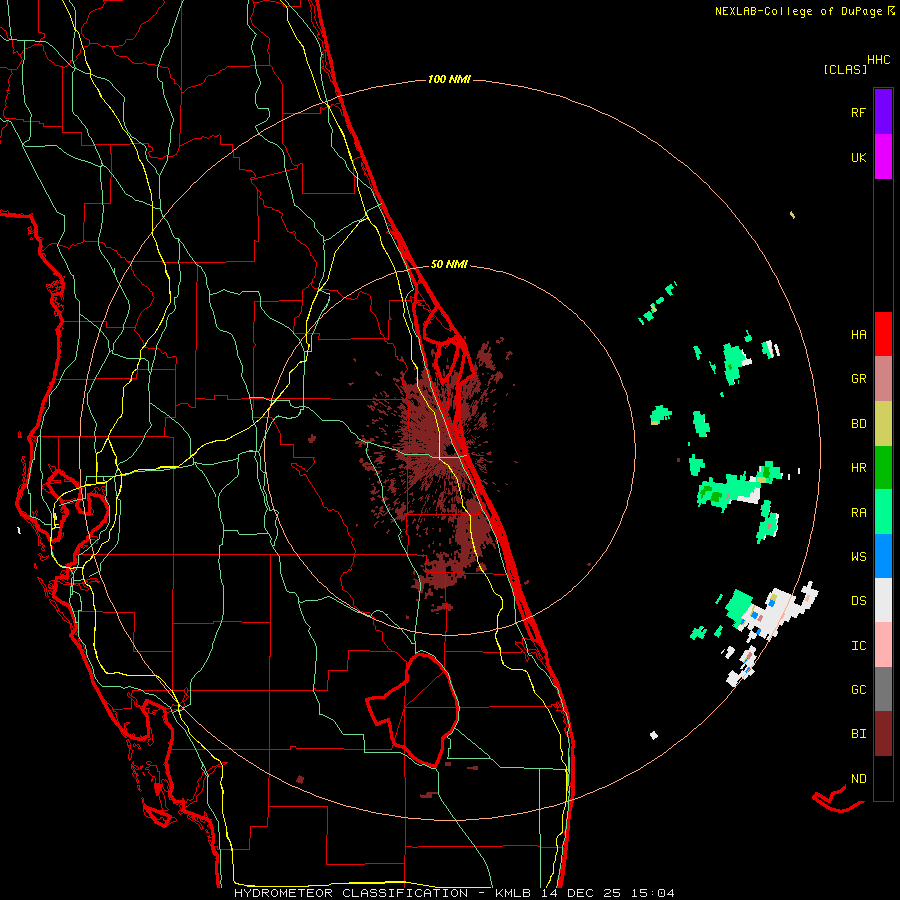This screenshot has width=900, height=900.
Task: Click the ND black legend block
Action: [883, 778]
